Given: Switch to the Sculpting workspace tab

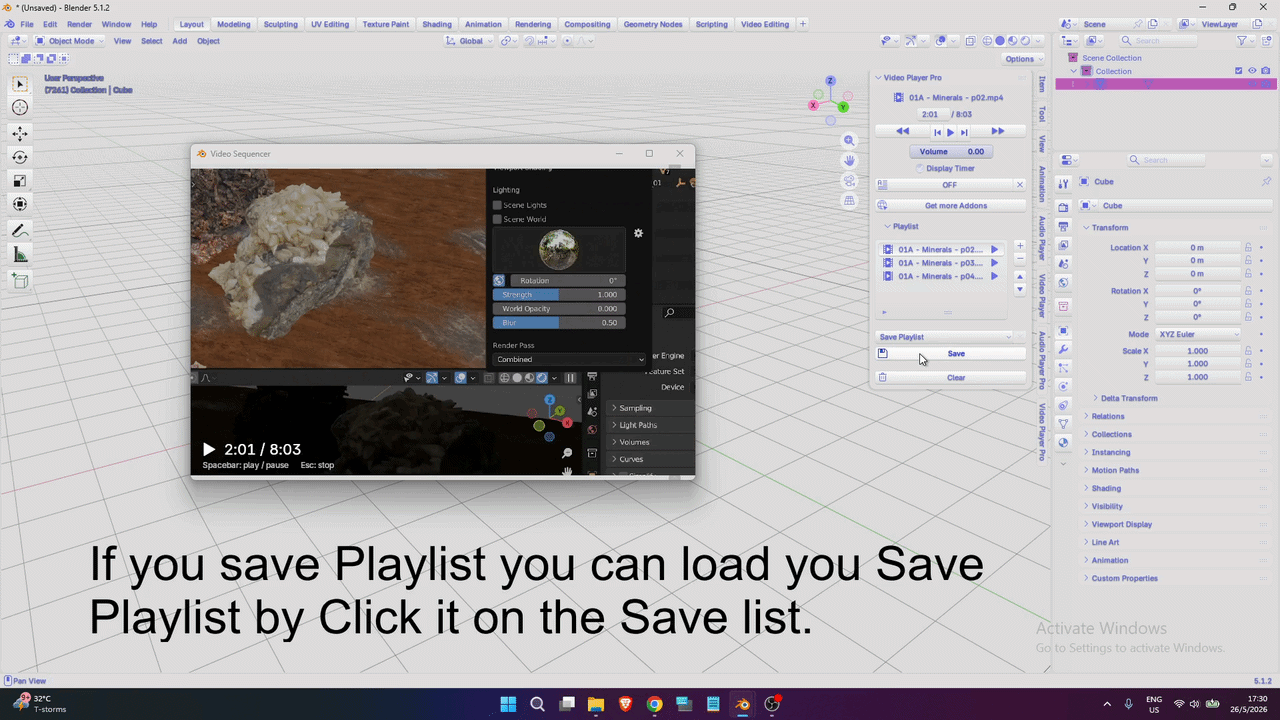Looking at the screenshot, I should [x=281, y=24].
